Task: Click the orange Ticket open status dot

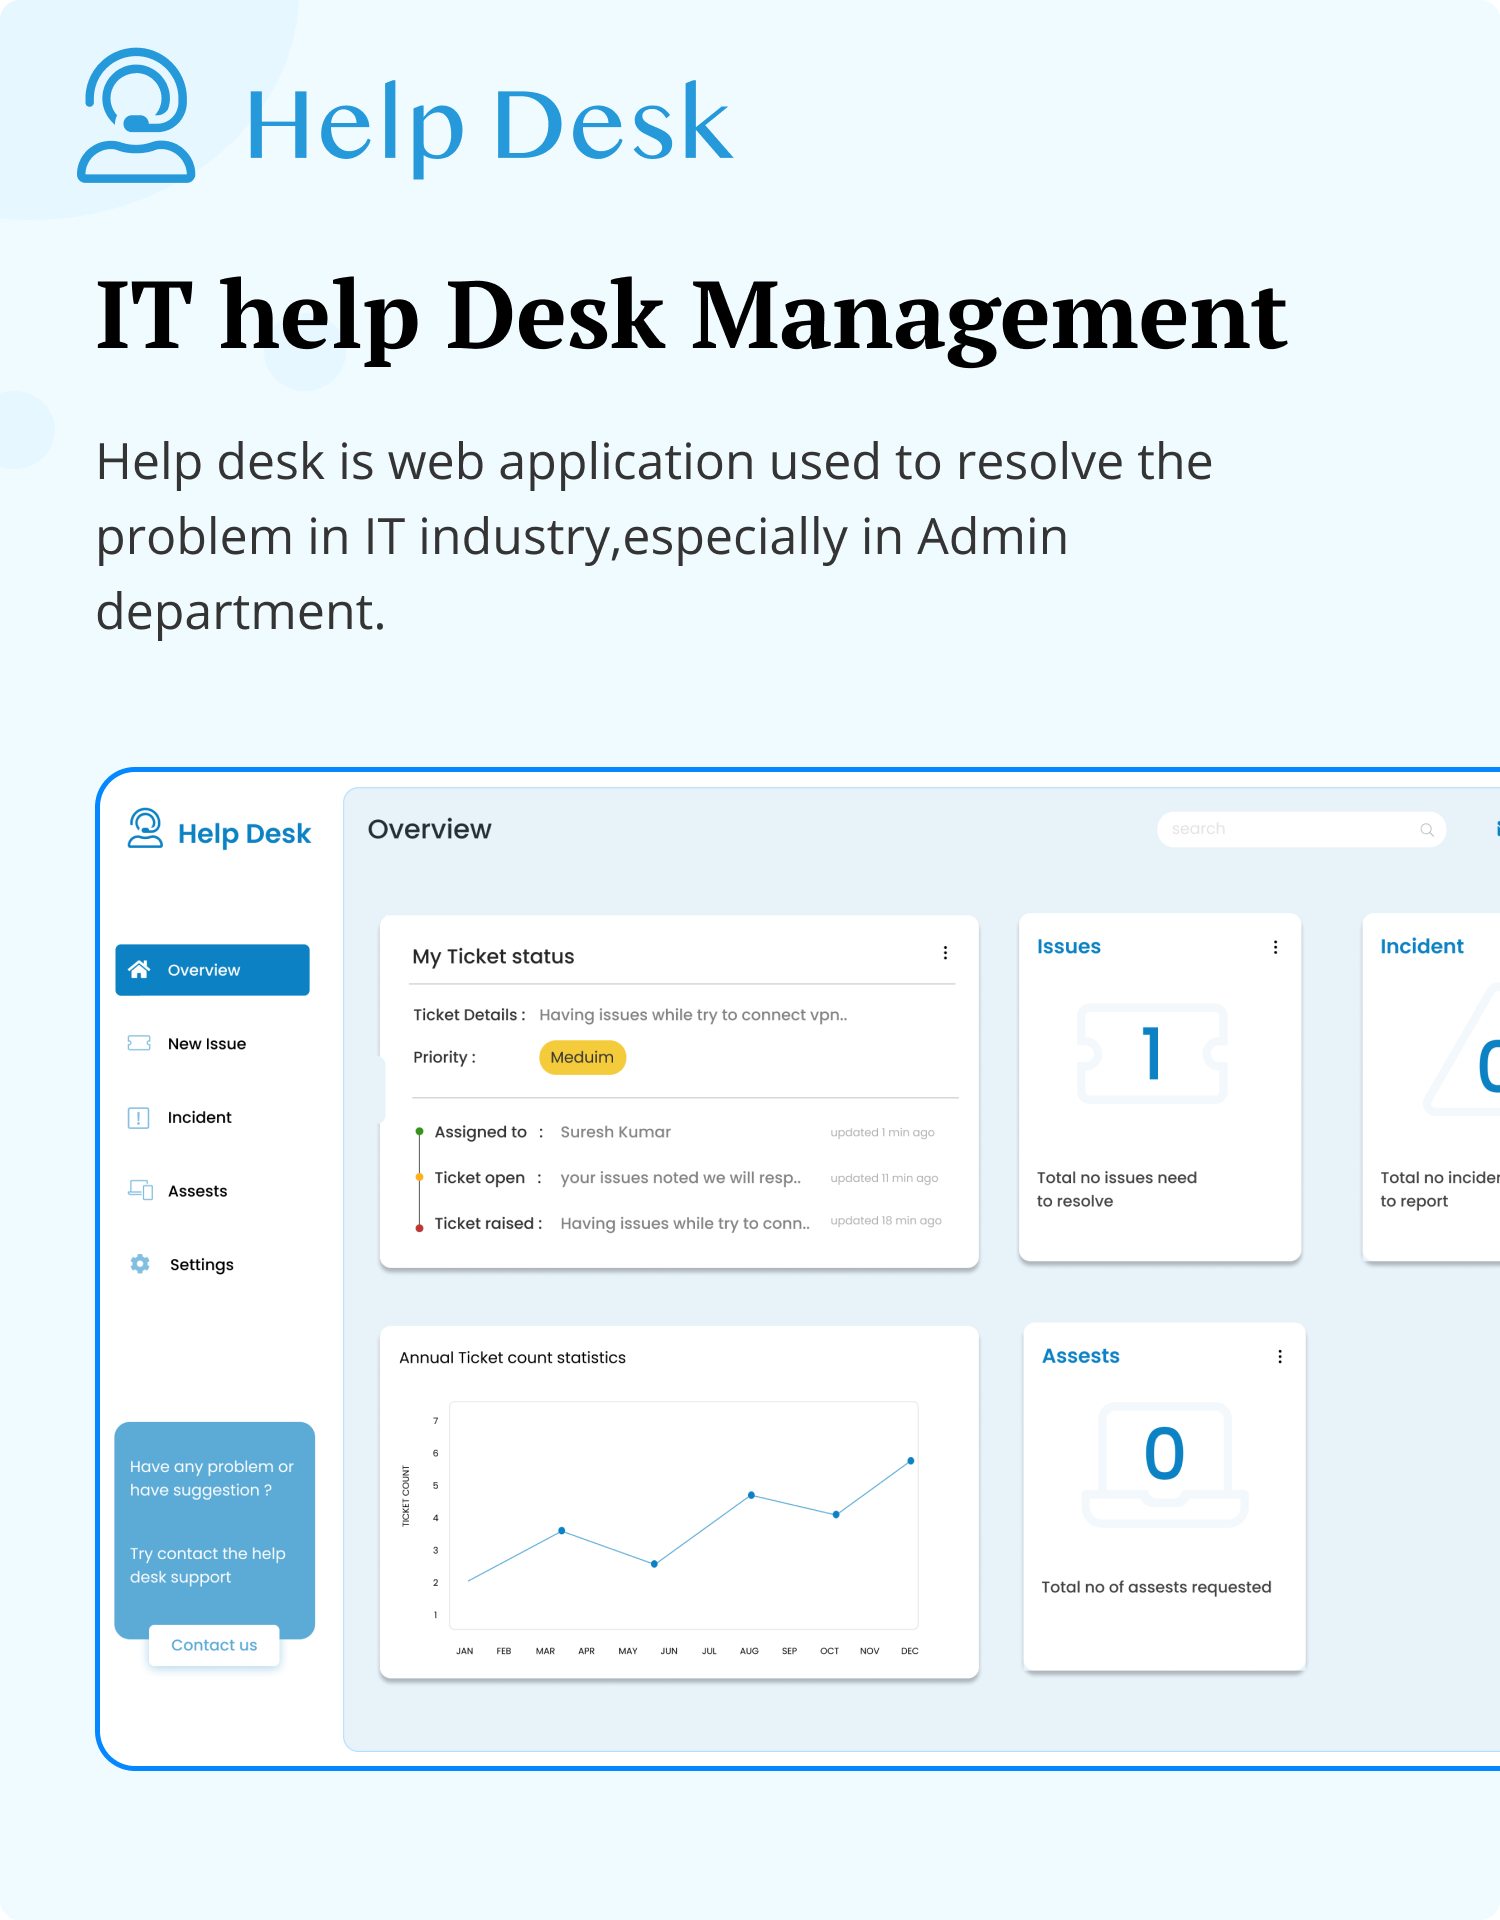Action: point(419,1177)
